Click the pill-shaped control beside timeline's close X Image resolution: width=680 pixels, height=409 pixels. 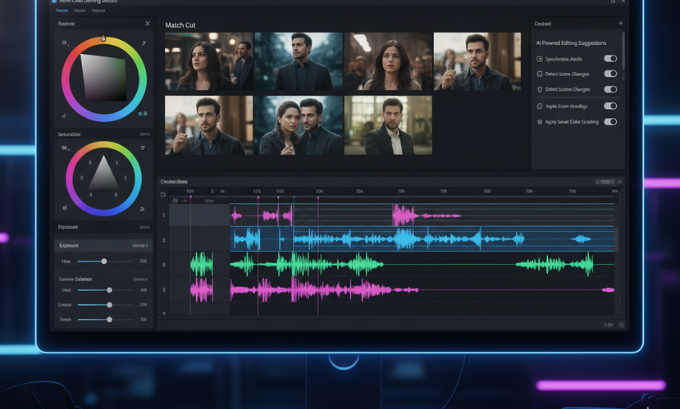coord(605,182)
